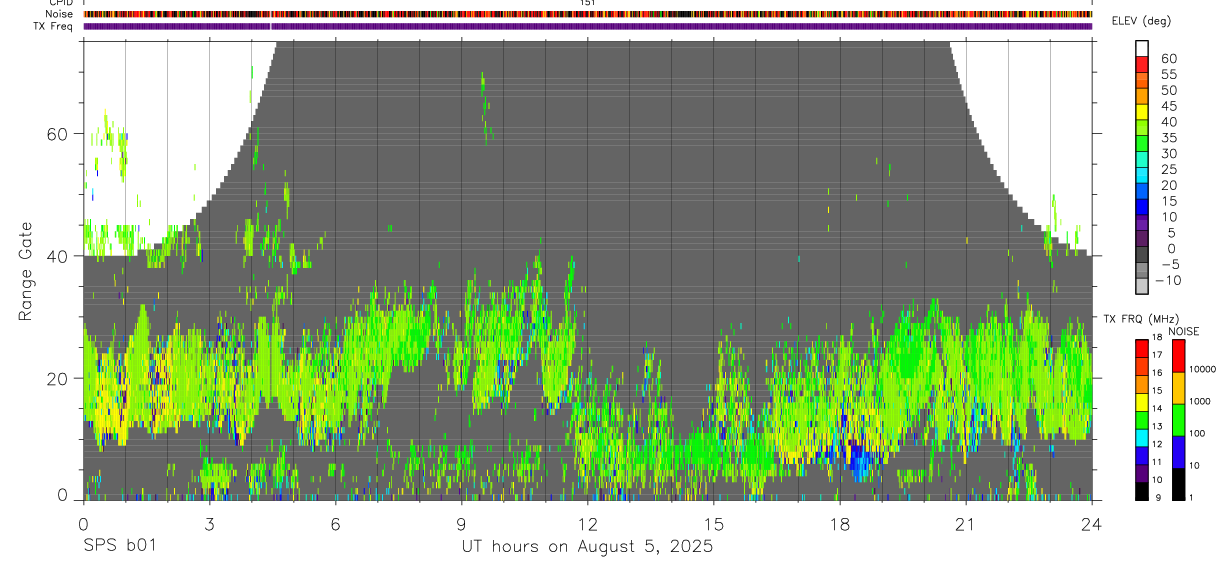Select the '21' tick on the UT hours axis
Viewport: 1228px width, 567px height.
click(x=966, y=523)
